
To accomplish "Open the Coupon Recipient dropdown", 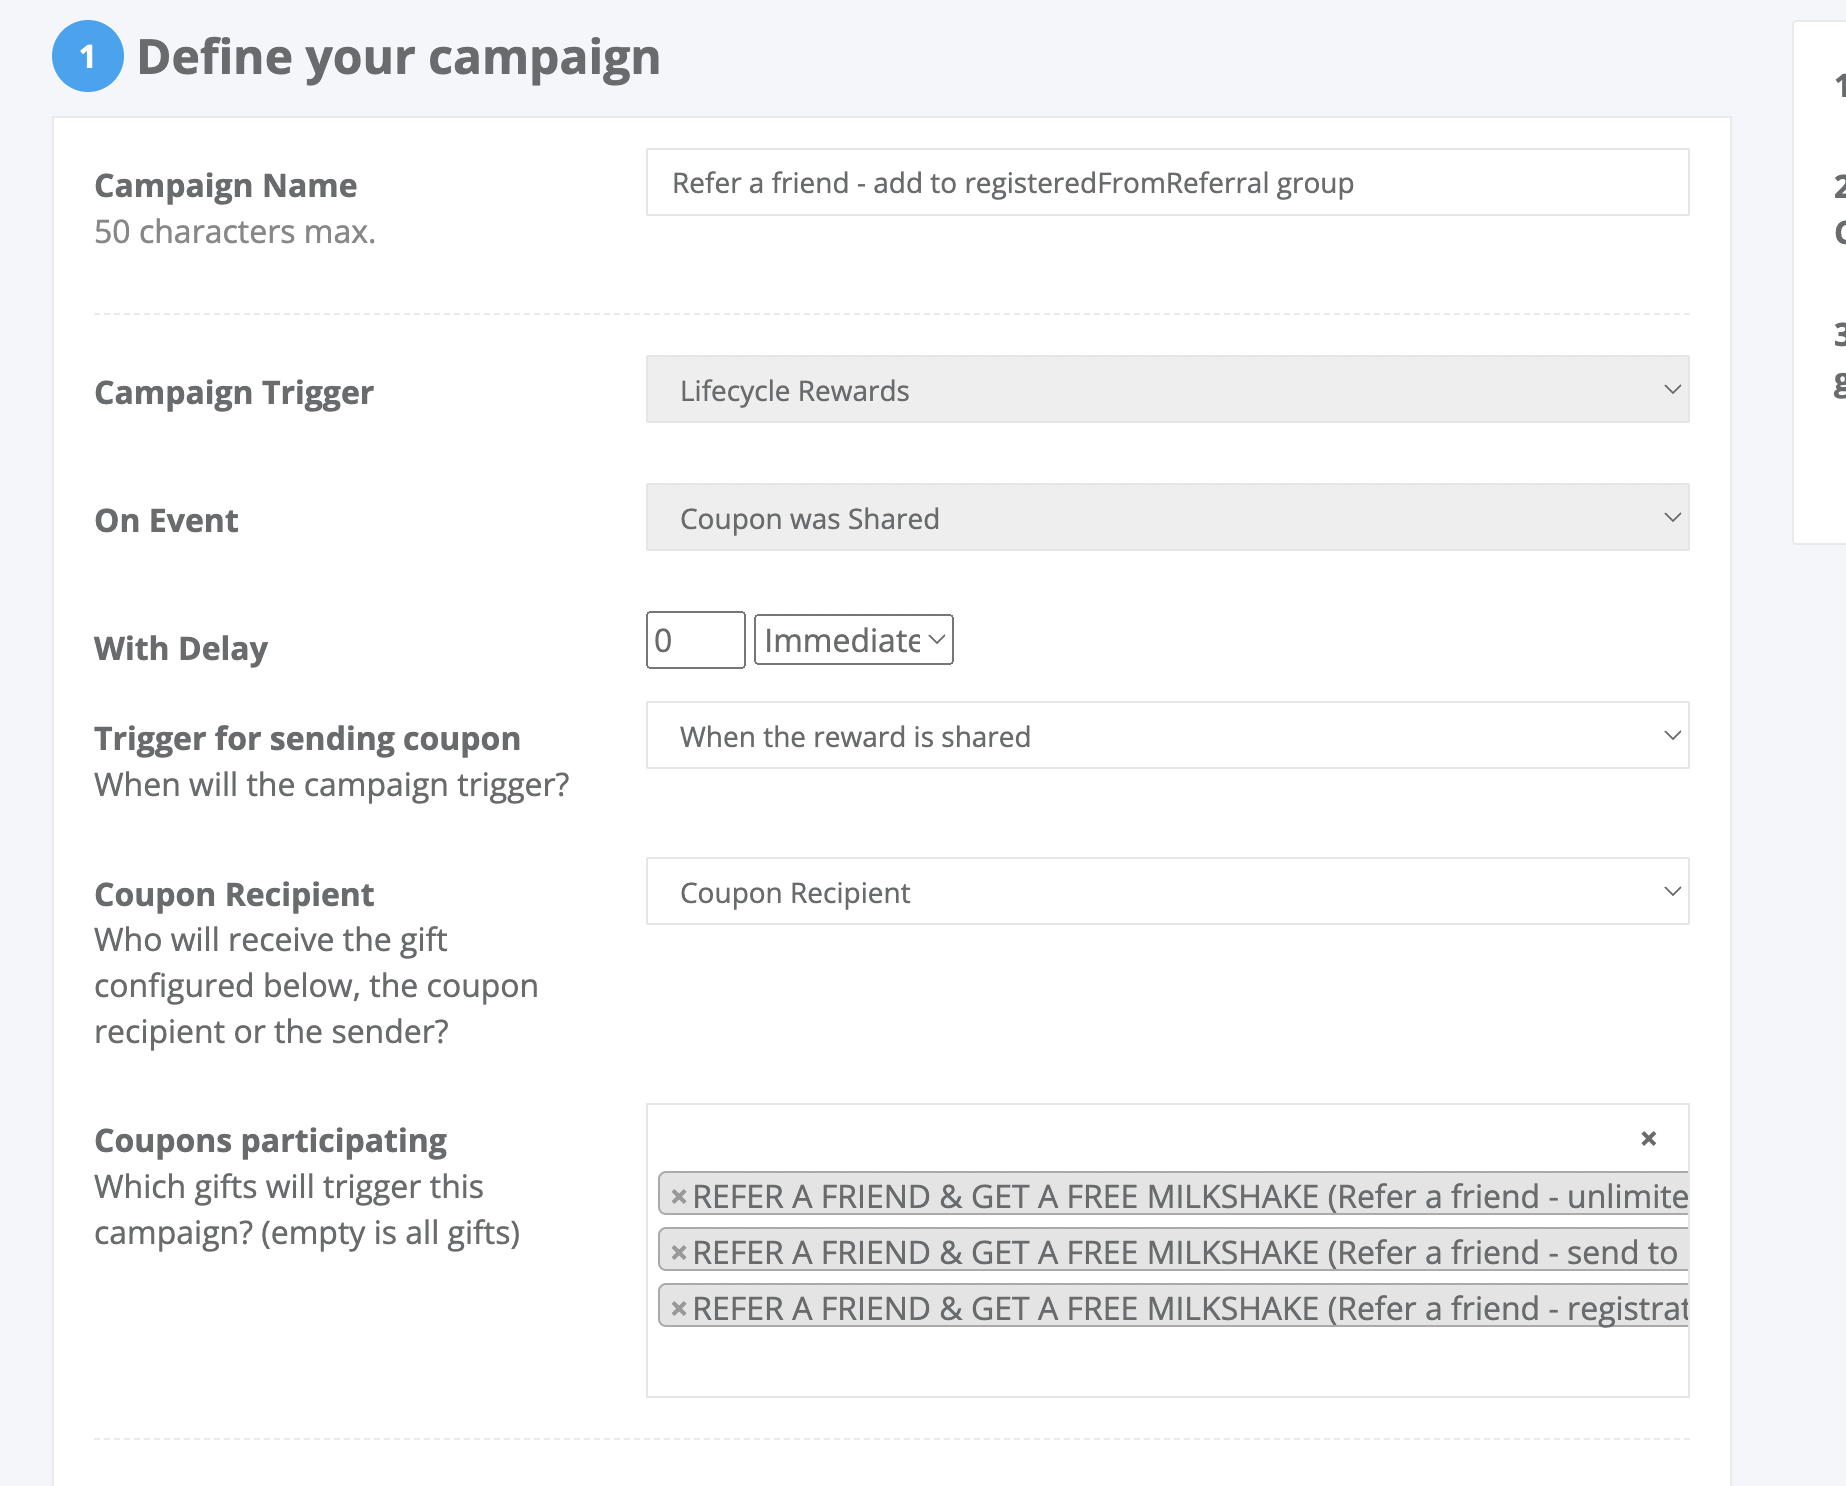I will [x=1167, y=891].
